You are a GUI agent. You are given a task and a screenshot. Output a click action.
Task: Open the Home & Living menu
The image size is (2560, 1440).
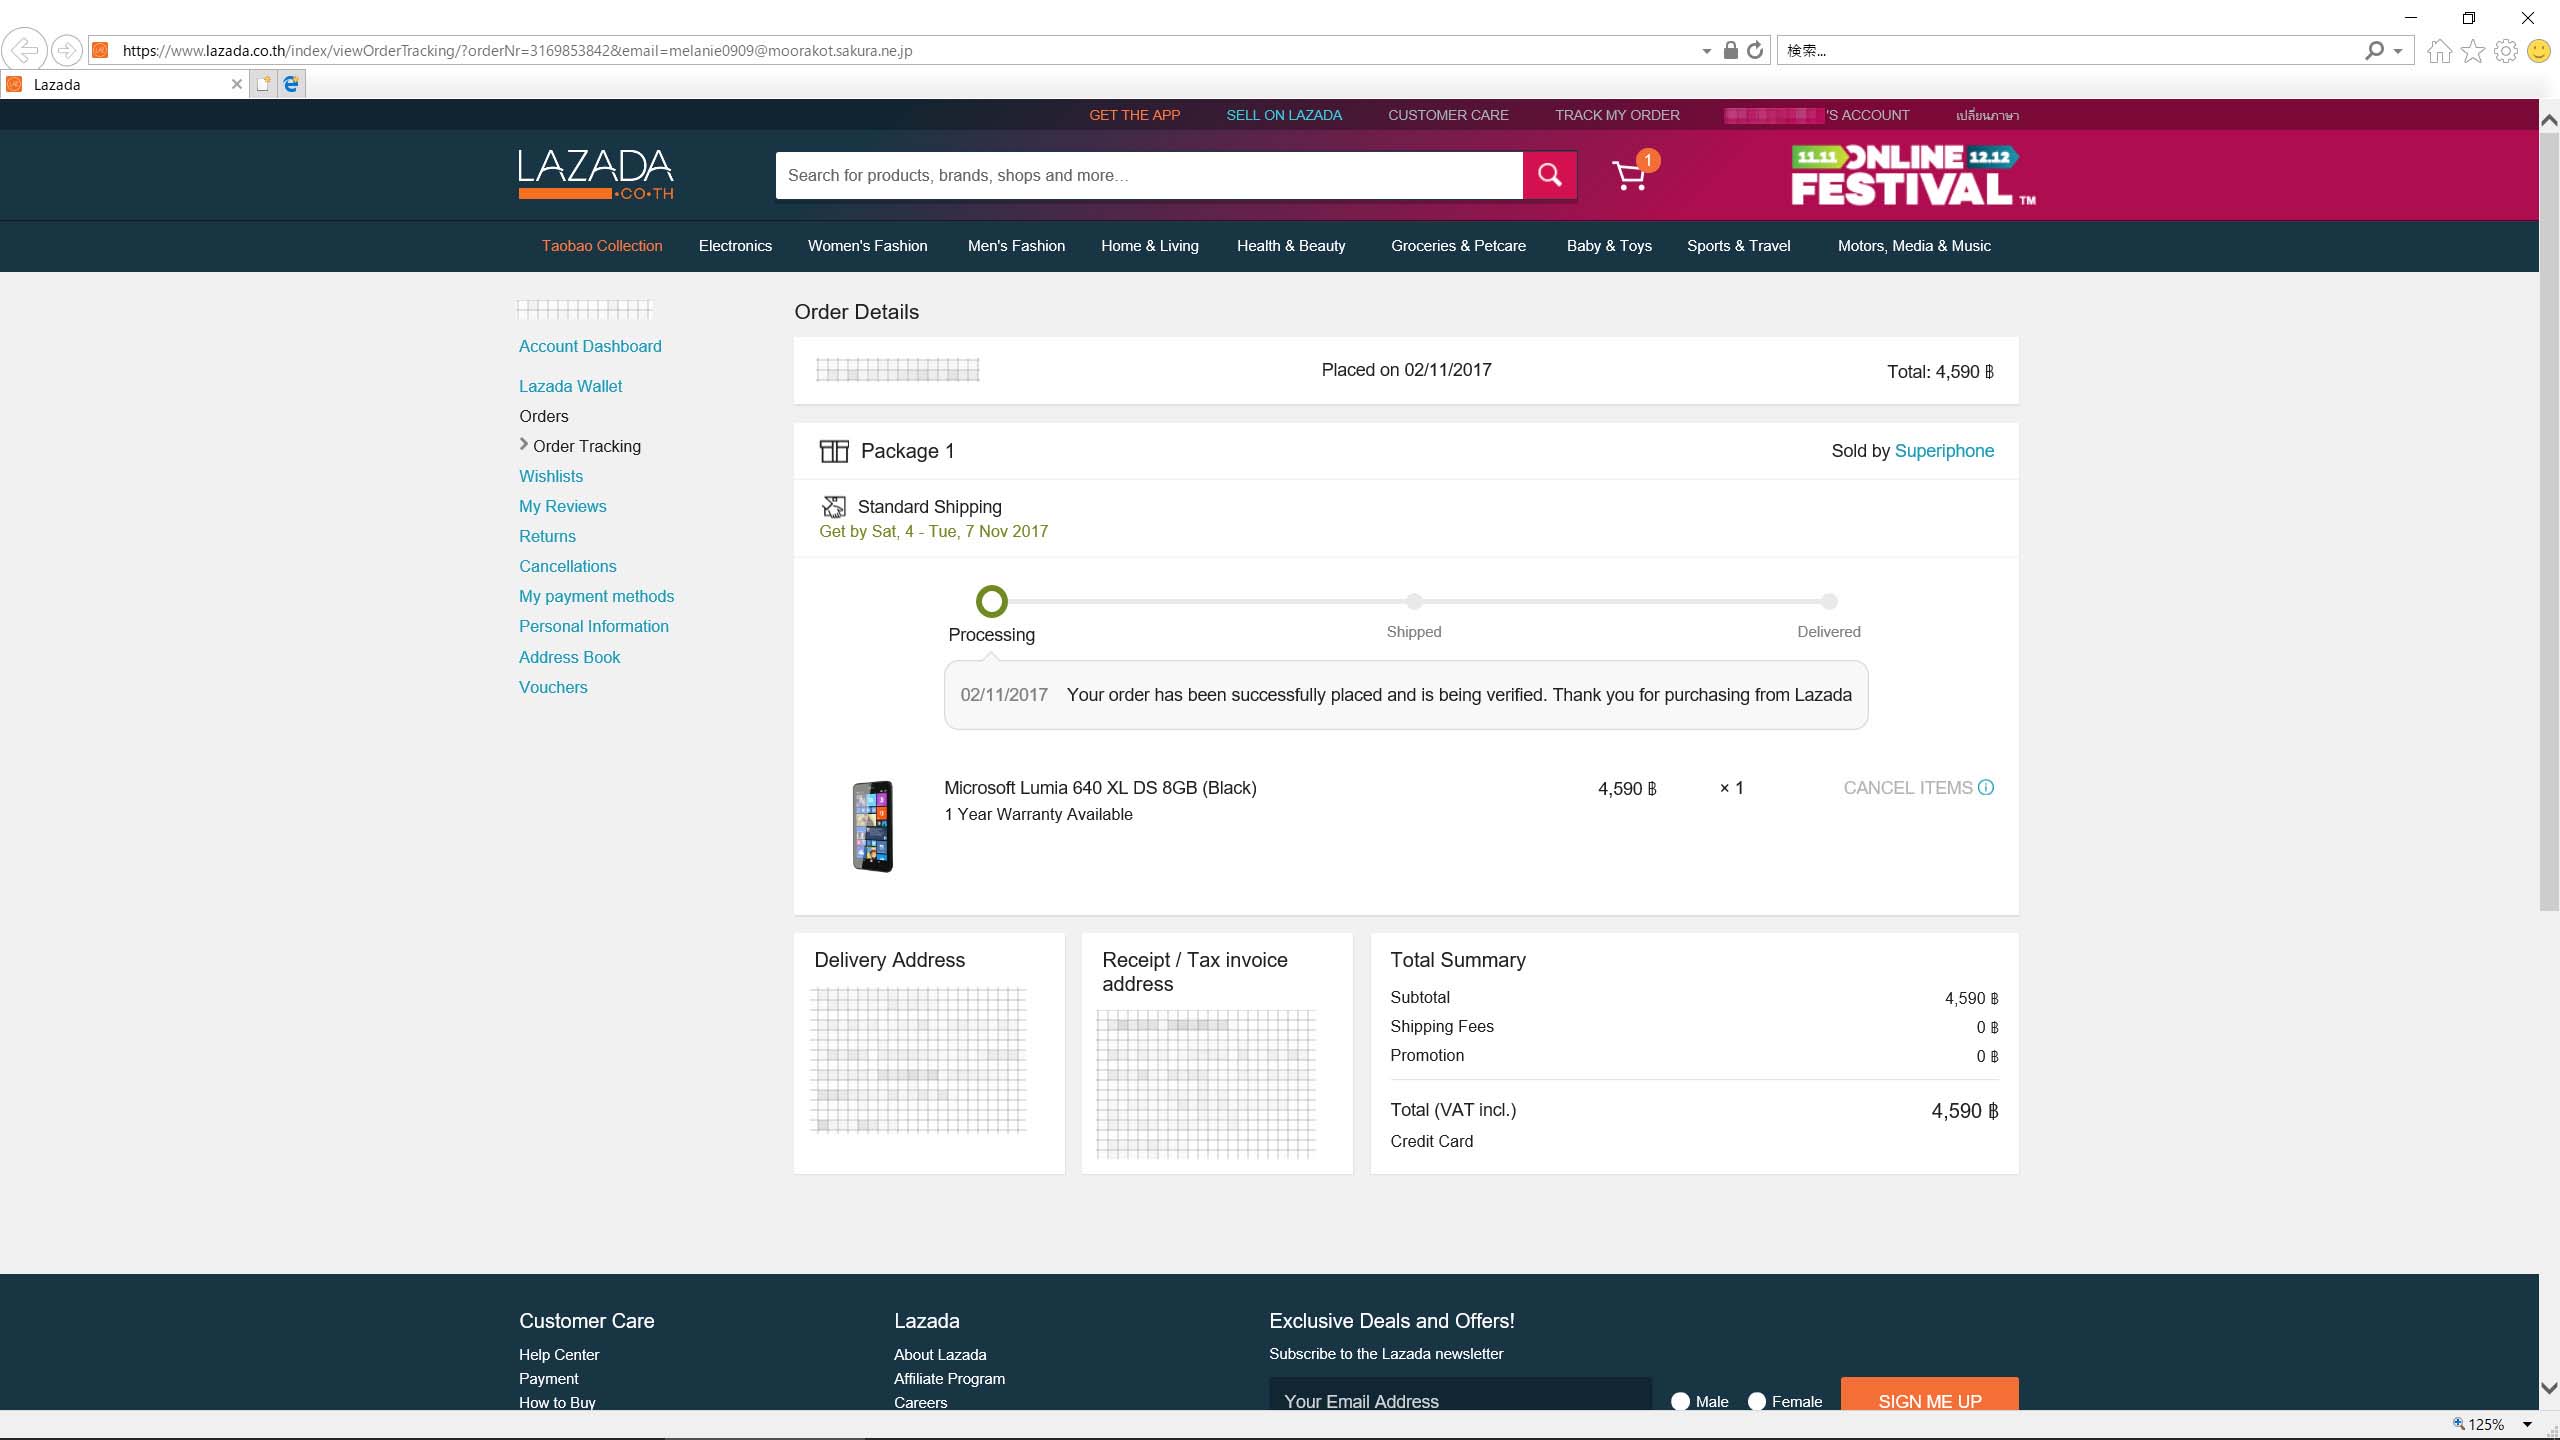click(1150, 246)
